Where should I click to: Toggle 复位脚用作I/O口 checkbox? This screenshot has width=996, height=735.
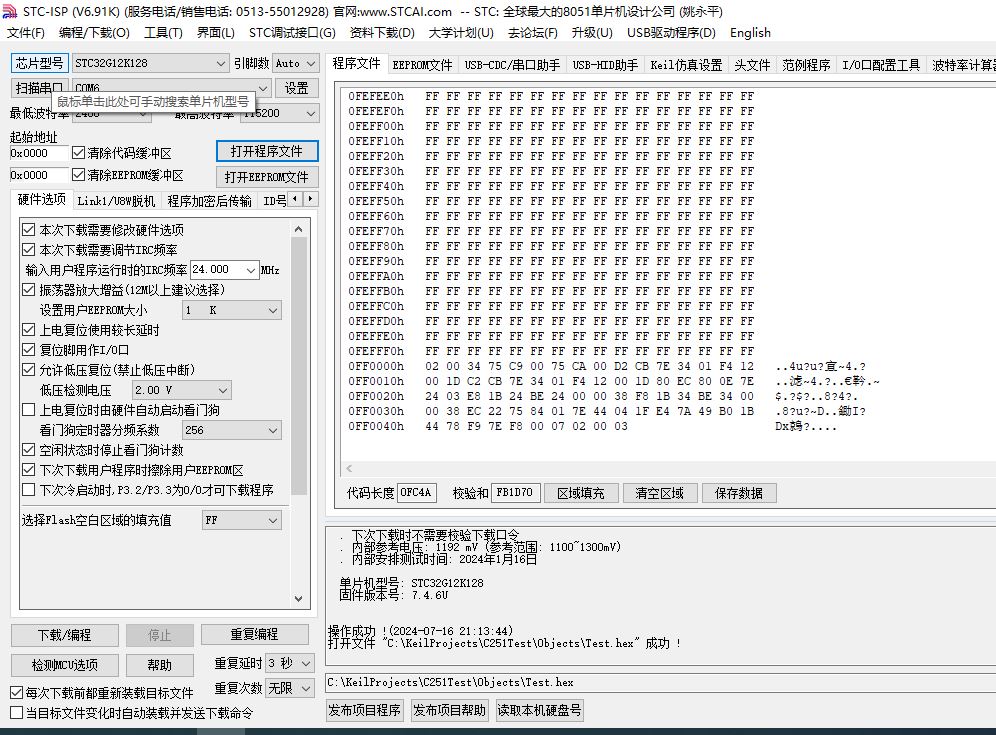tap(29, 350)
